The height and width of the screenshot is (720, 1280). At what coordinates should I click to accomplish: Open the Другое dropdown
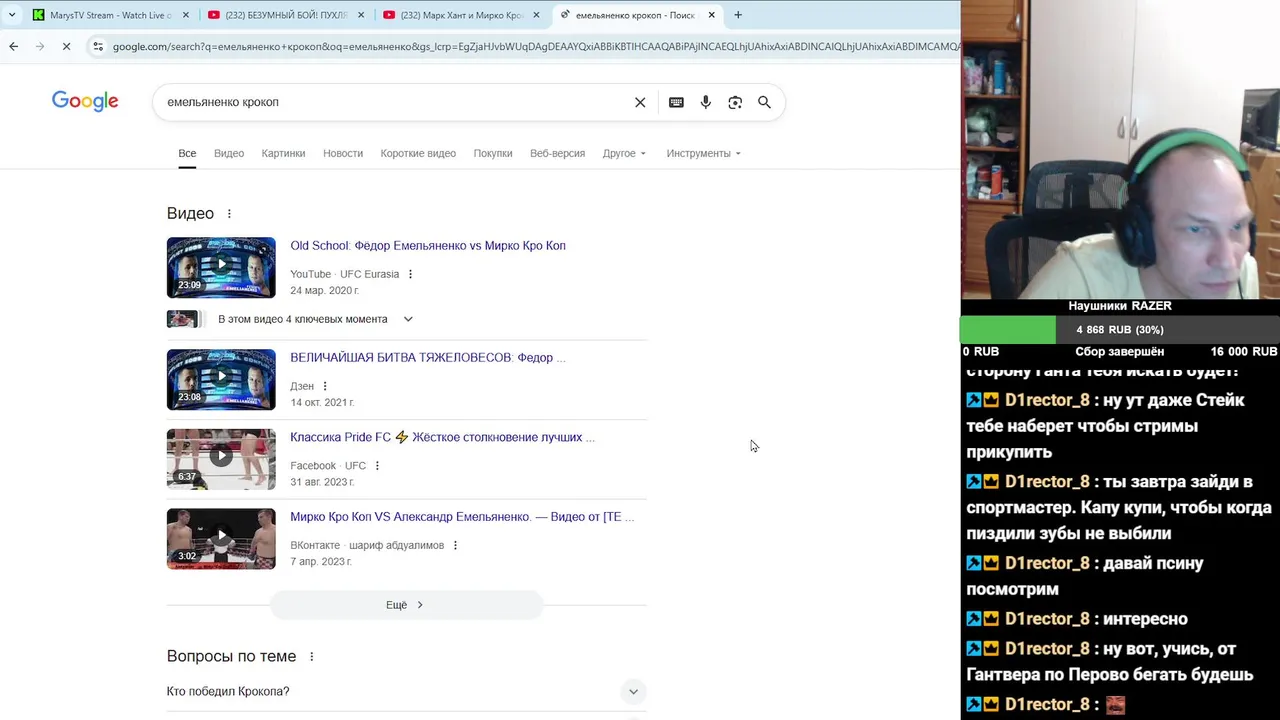click(x=624, y=153)
